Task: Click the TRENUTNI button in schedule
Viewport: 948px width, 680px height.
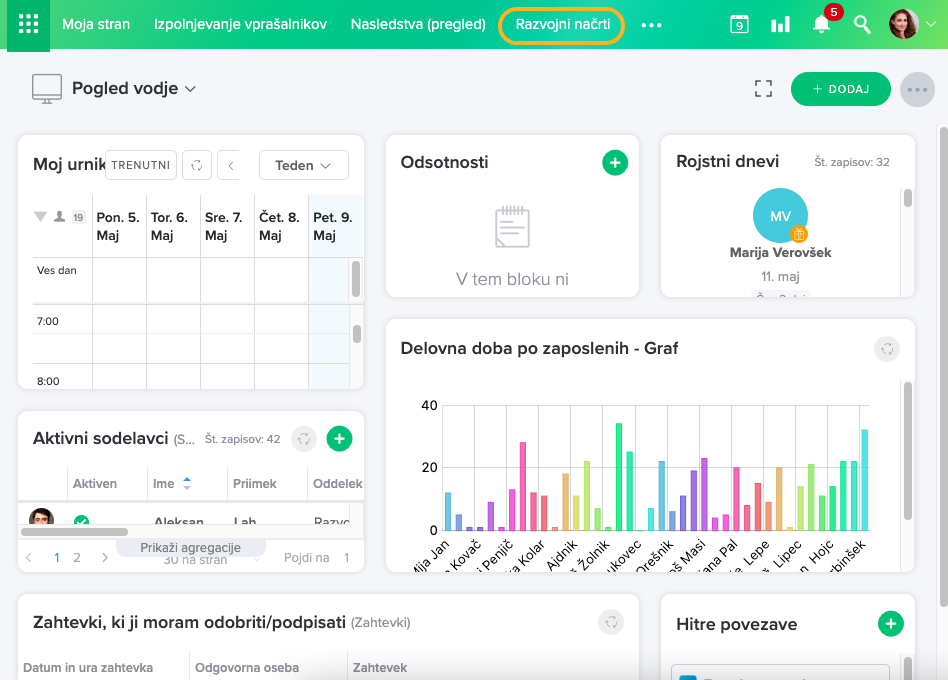Action: (x=141, y=165)
